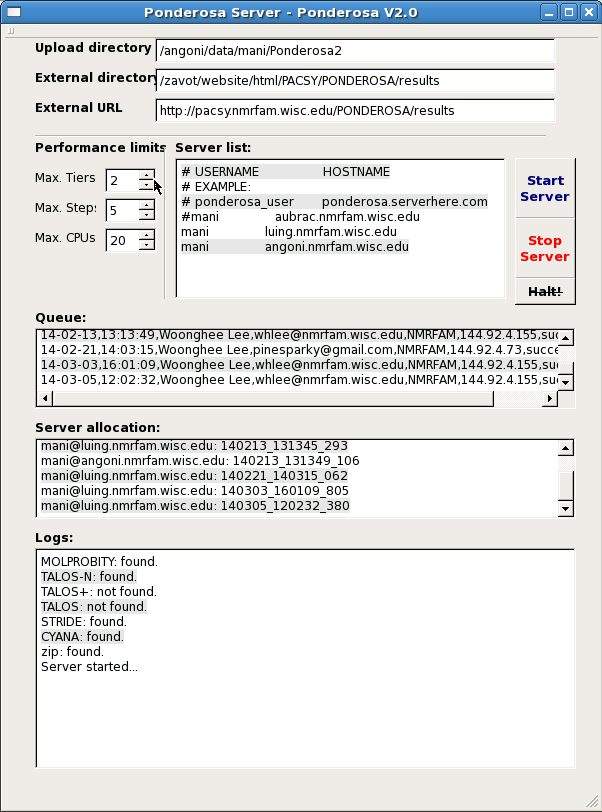Select queue entry with pinesparky@gmail.com
Viewport: 602px width, 812px height.
point(299,350)
